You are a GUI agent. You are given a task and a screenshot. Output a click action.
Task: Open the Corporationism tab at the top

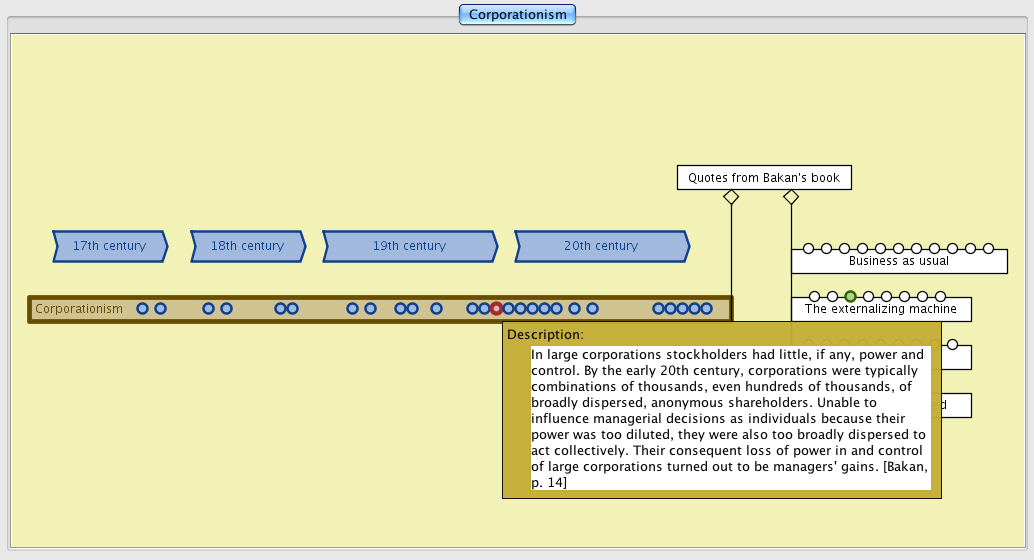(x=517, y=14)
